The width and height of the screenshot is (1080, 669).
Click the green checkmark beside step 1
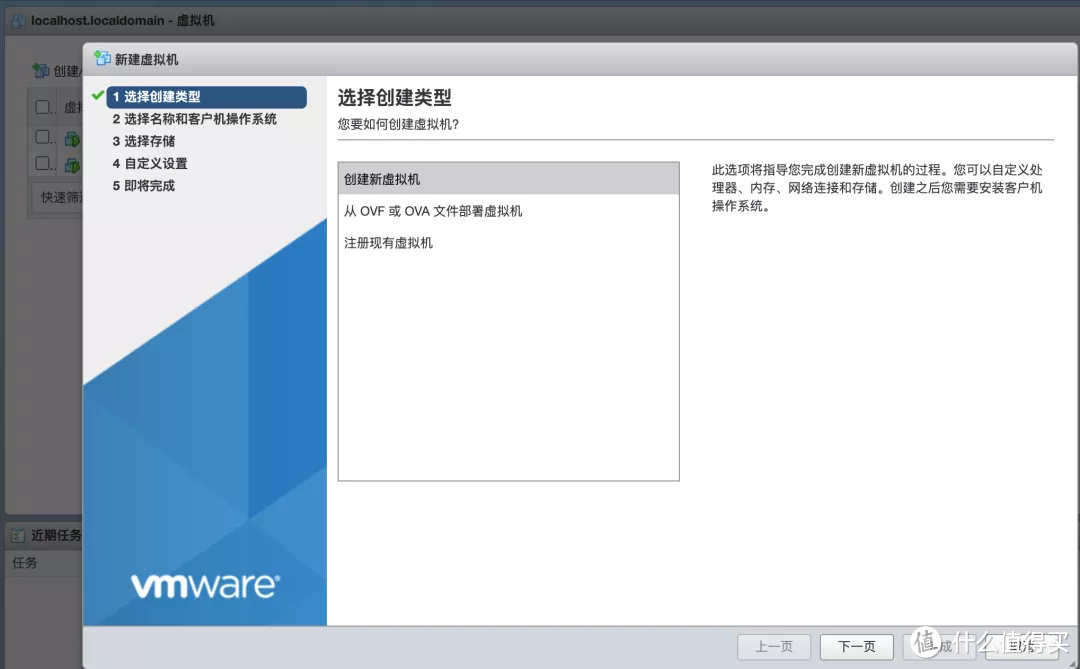tap(97, 96)
